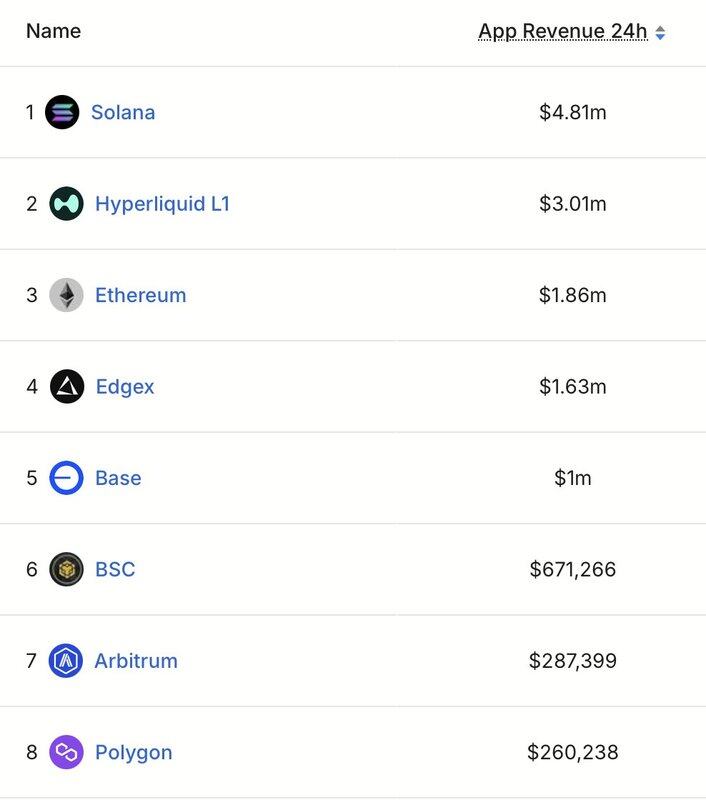Click the Solana chain logo icon
The image size is (706, 800).
pos(62,112)
